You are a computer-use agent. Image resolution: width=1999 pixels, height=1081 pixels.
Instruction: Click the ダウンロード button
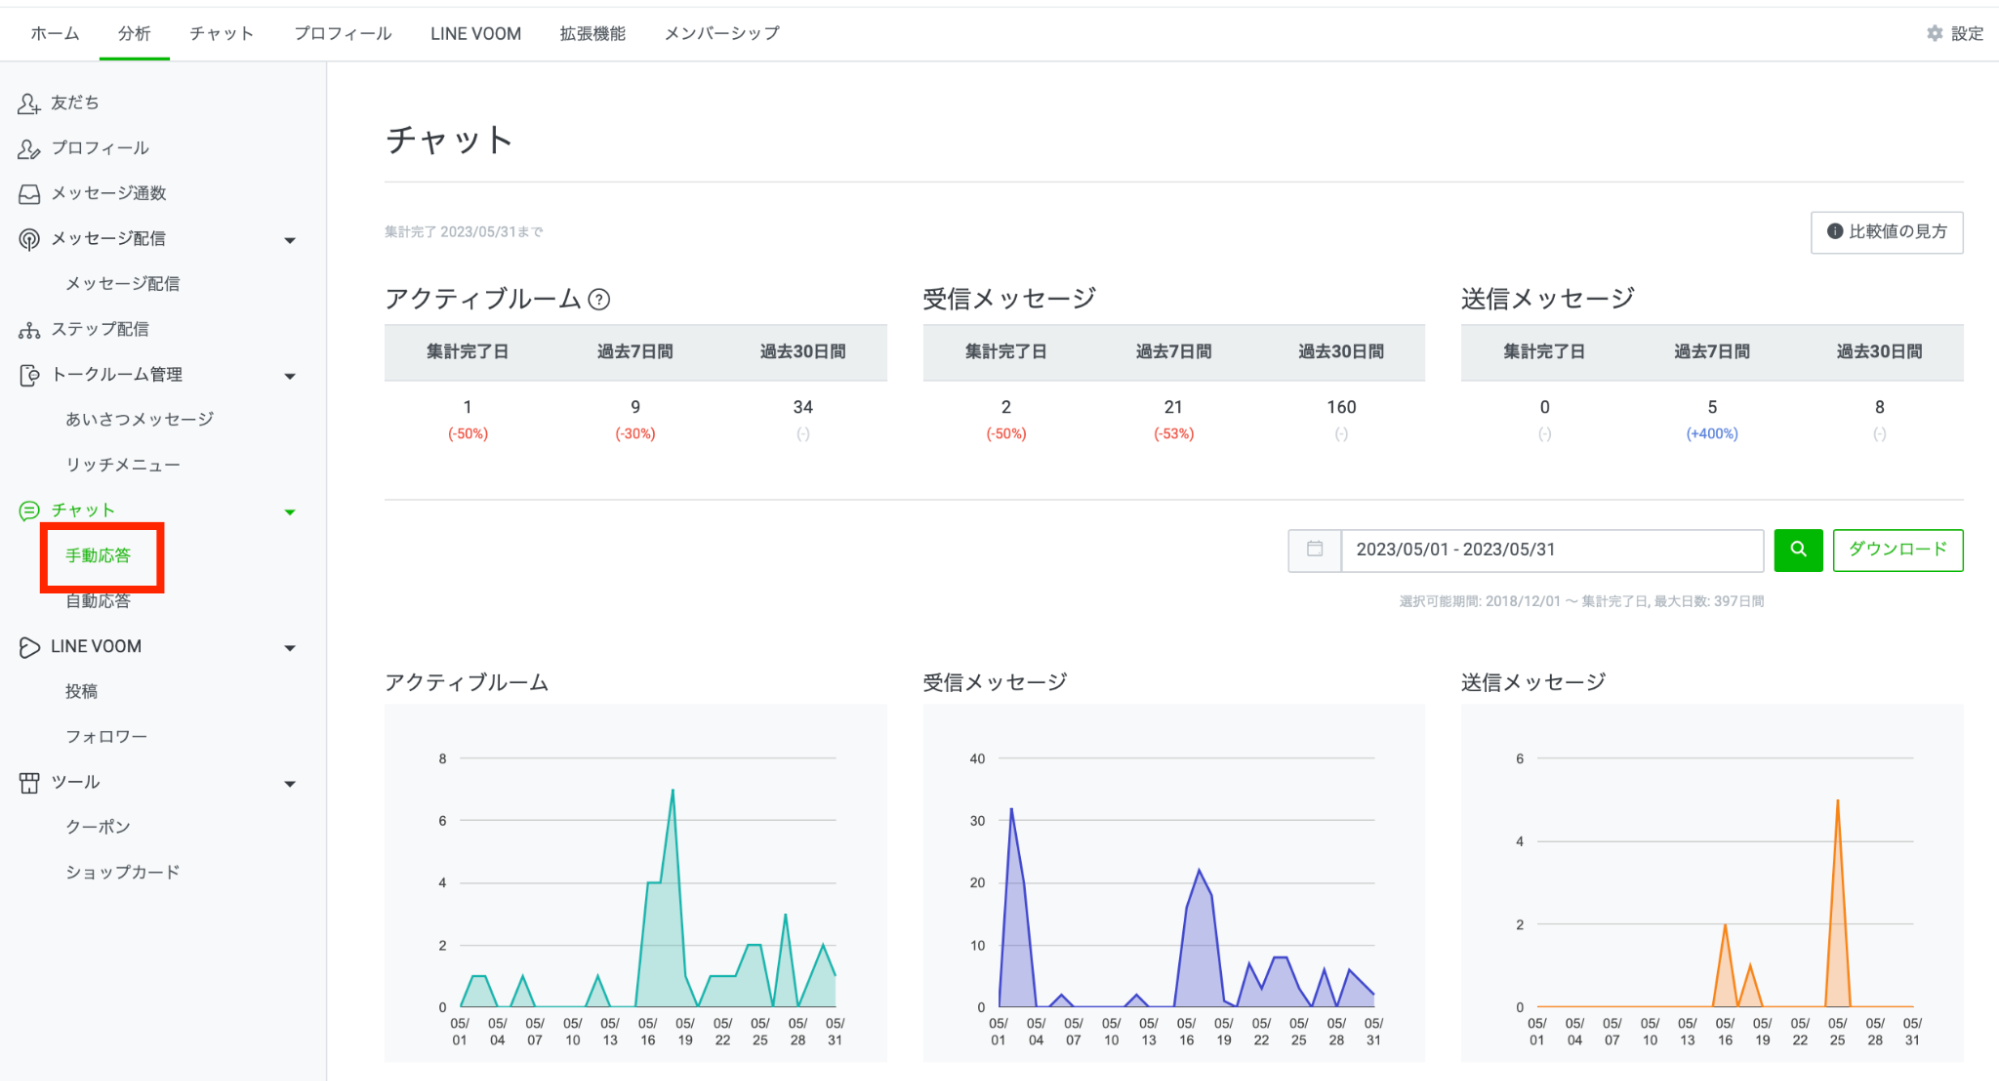pos(1896,549)
